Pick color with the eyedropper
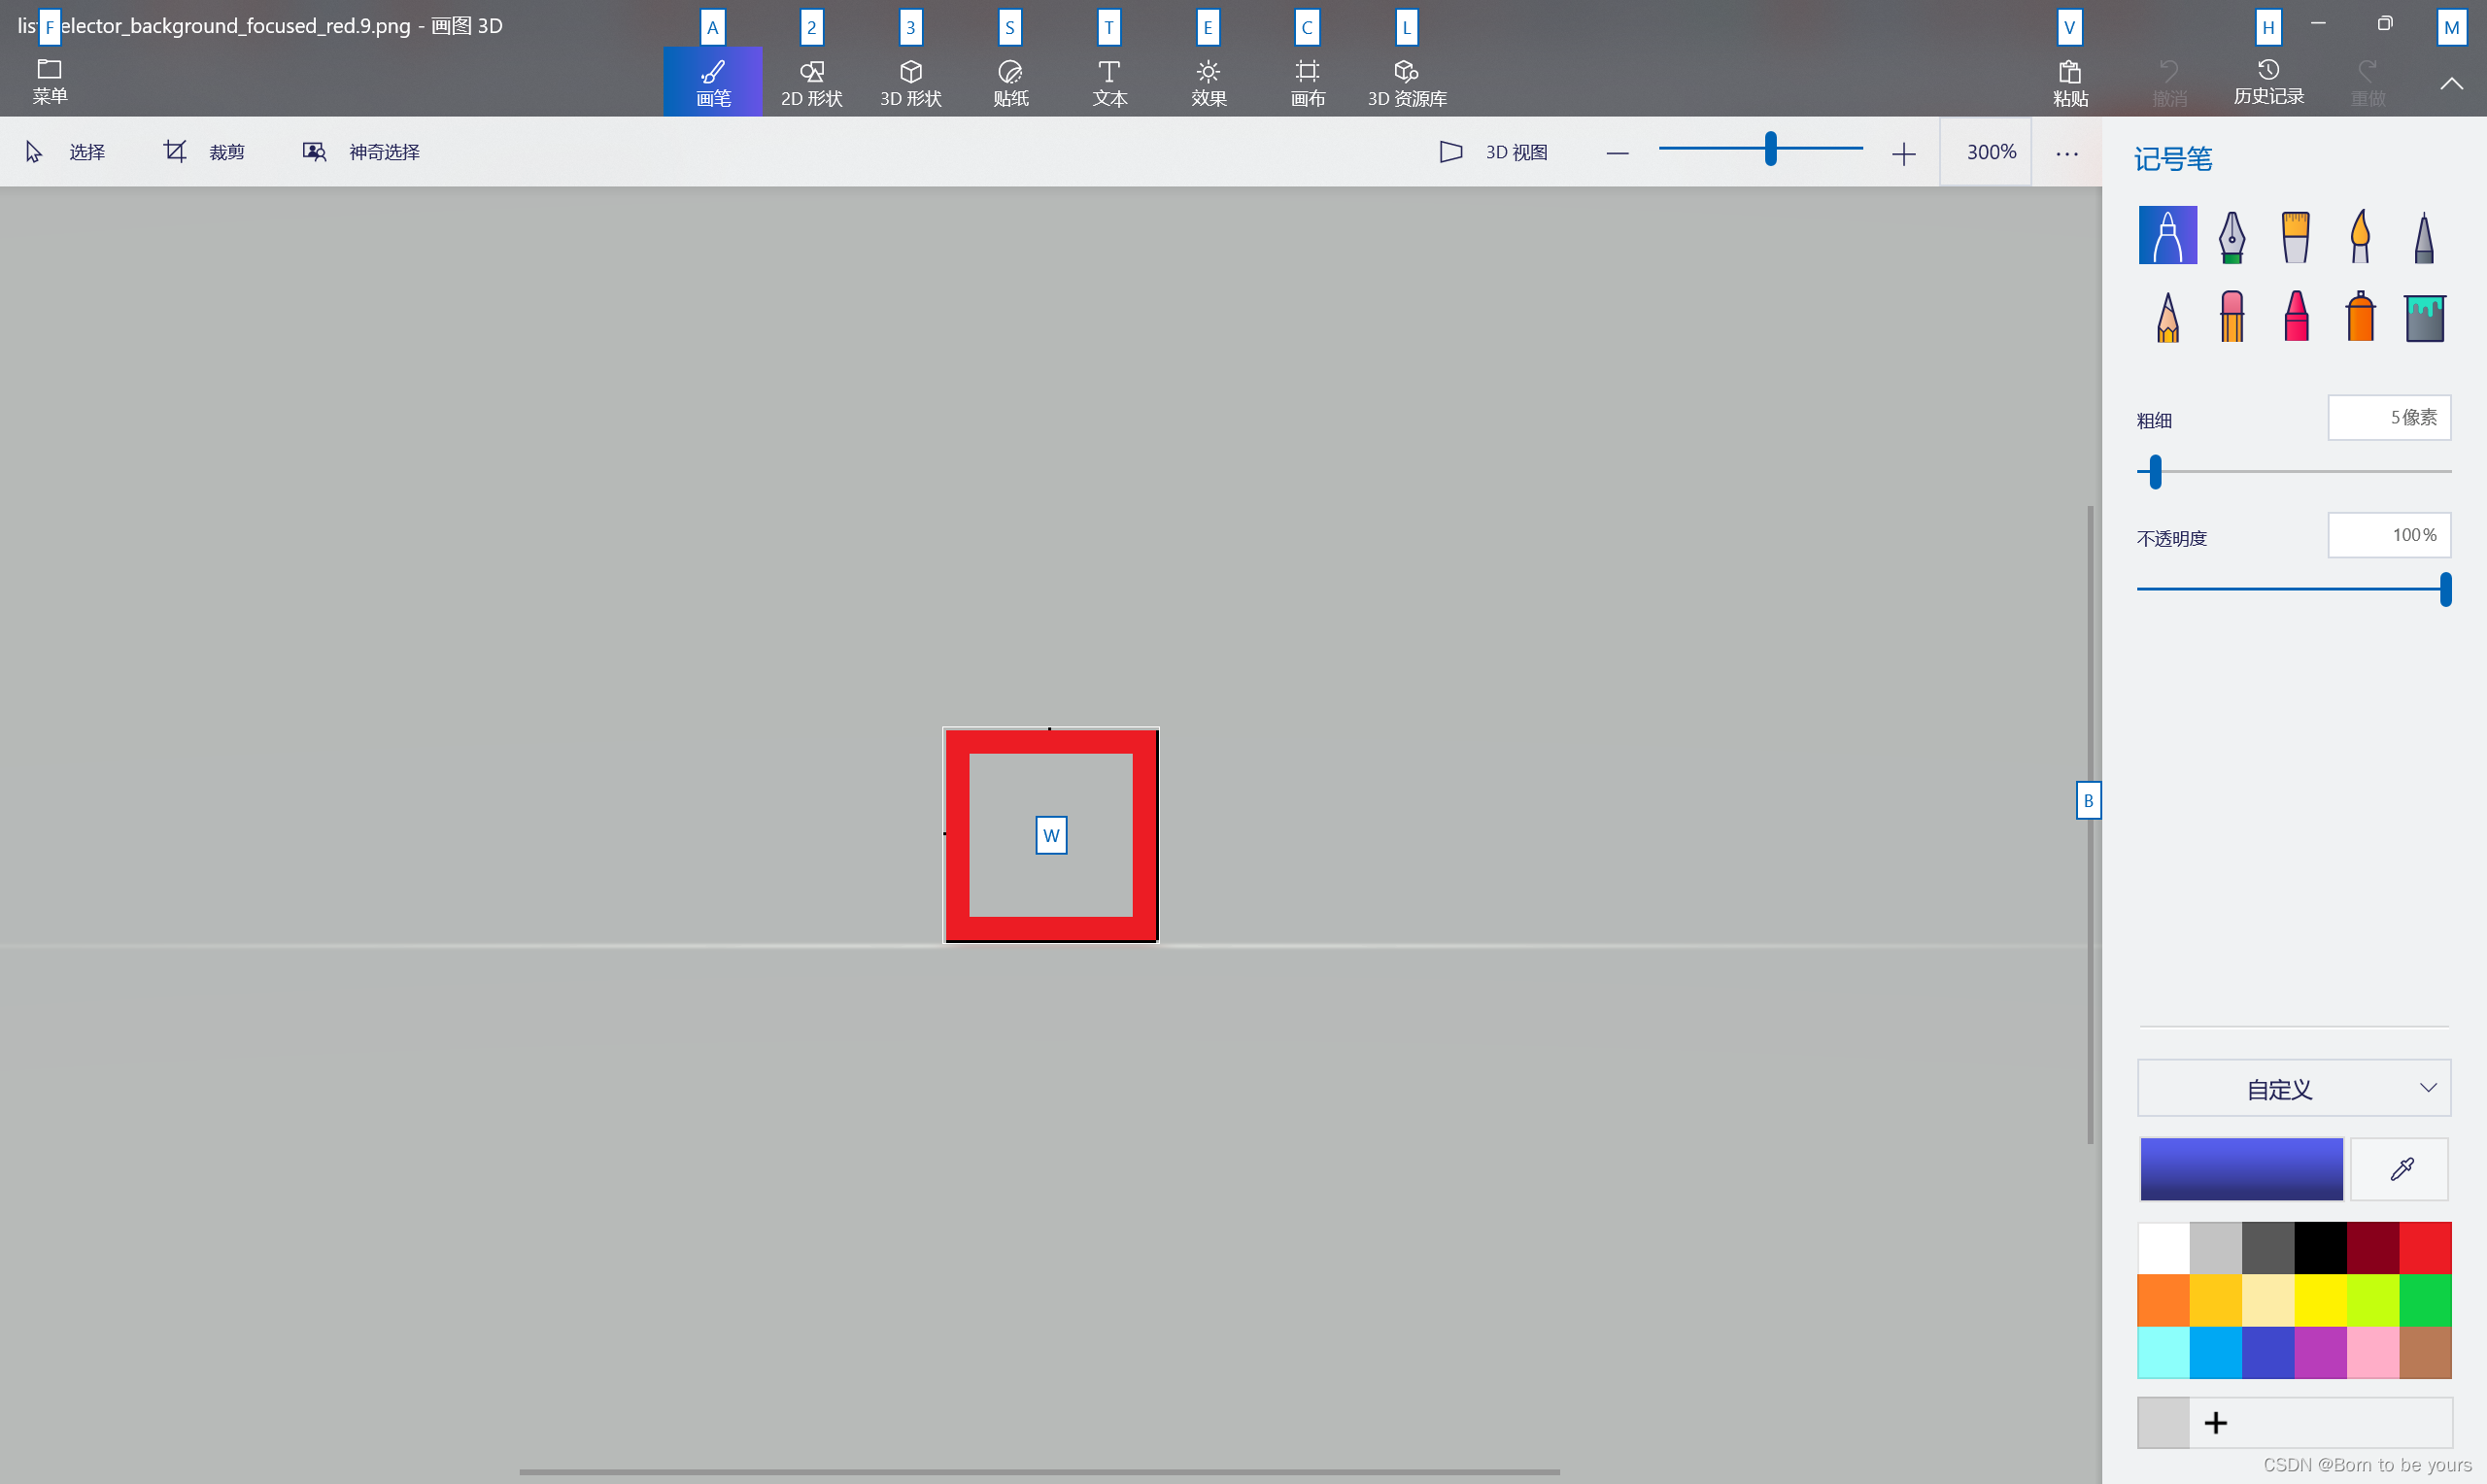Screen dimensions: 2487x1484 pos(2400,1168)
